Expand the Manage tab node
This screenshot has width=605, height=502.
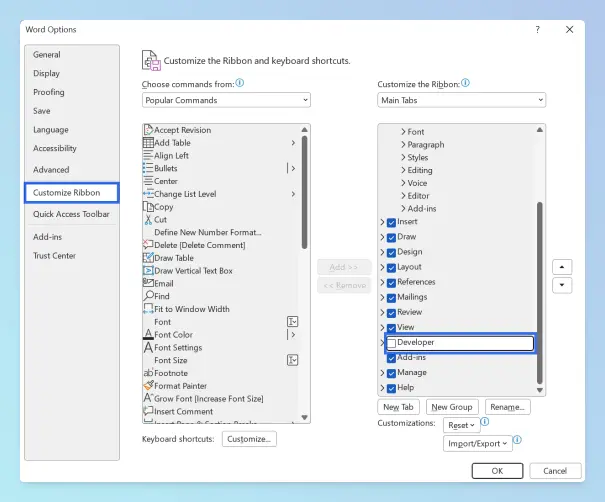click(x=382, y=373)
